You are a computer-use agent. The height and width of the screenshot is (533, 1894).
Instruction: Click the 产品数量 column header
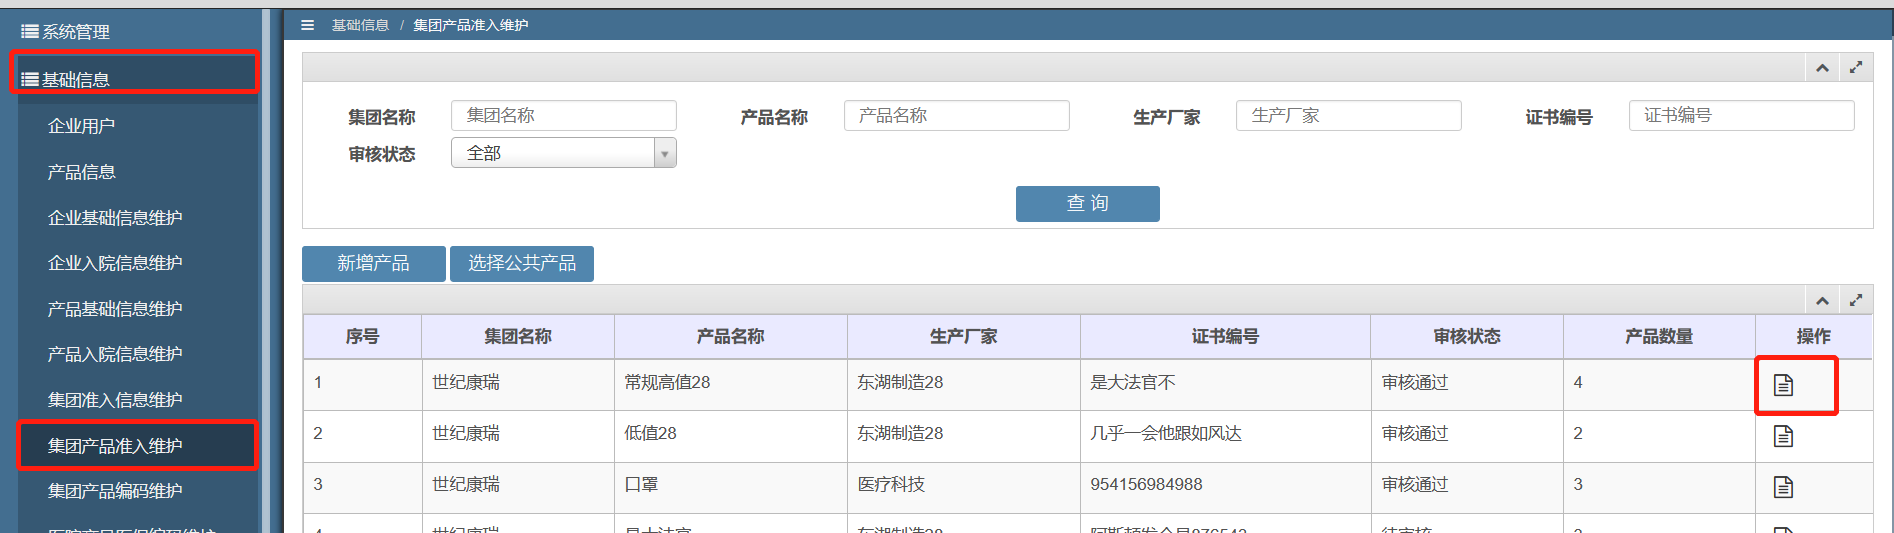[1659, 337]
